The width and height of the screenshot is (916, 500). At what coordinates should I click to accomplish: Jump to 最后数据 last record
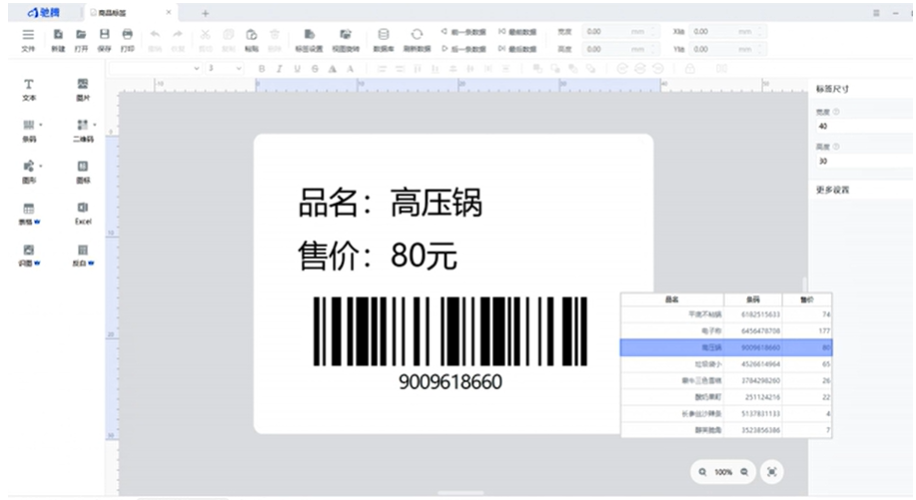(x=518, y=49)
